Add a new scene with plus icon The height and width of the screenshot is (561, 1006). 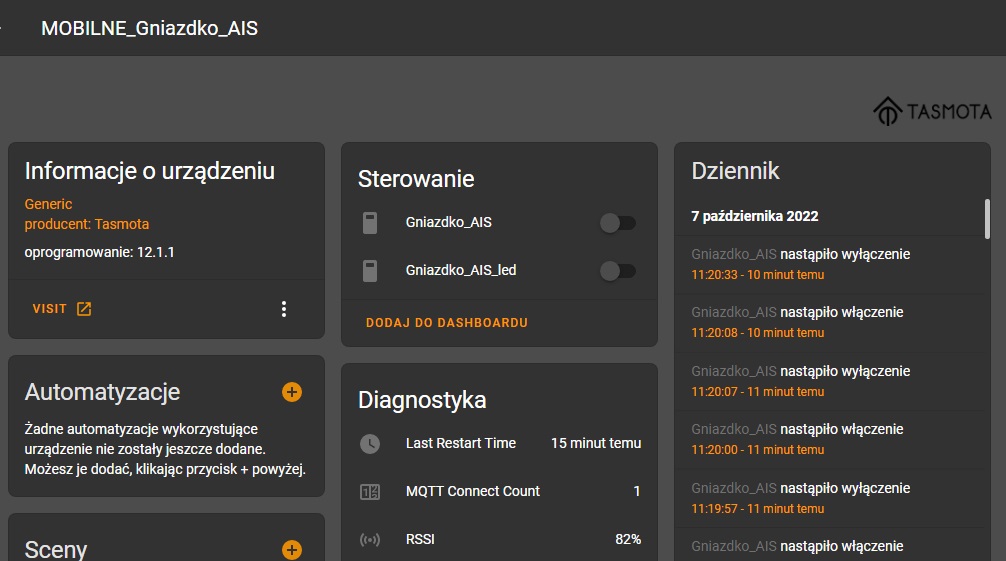point(292,549)
